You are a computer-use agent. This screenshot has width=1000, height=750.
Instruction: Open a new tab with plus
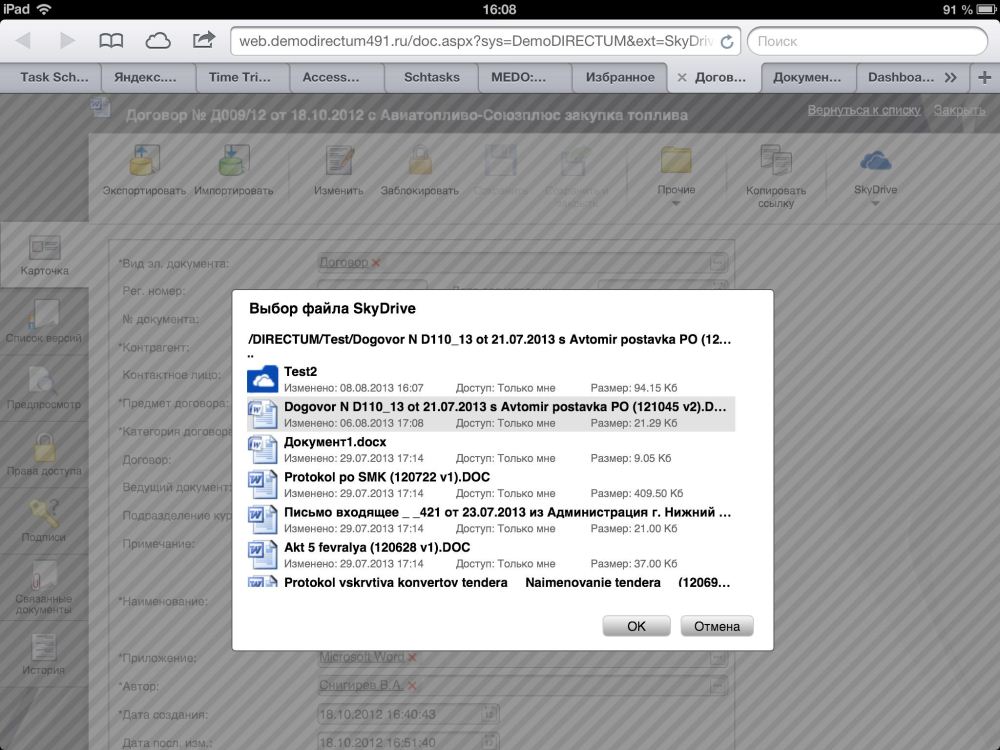(985, 77)
